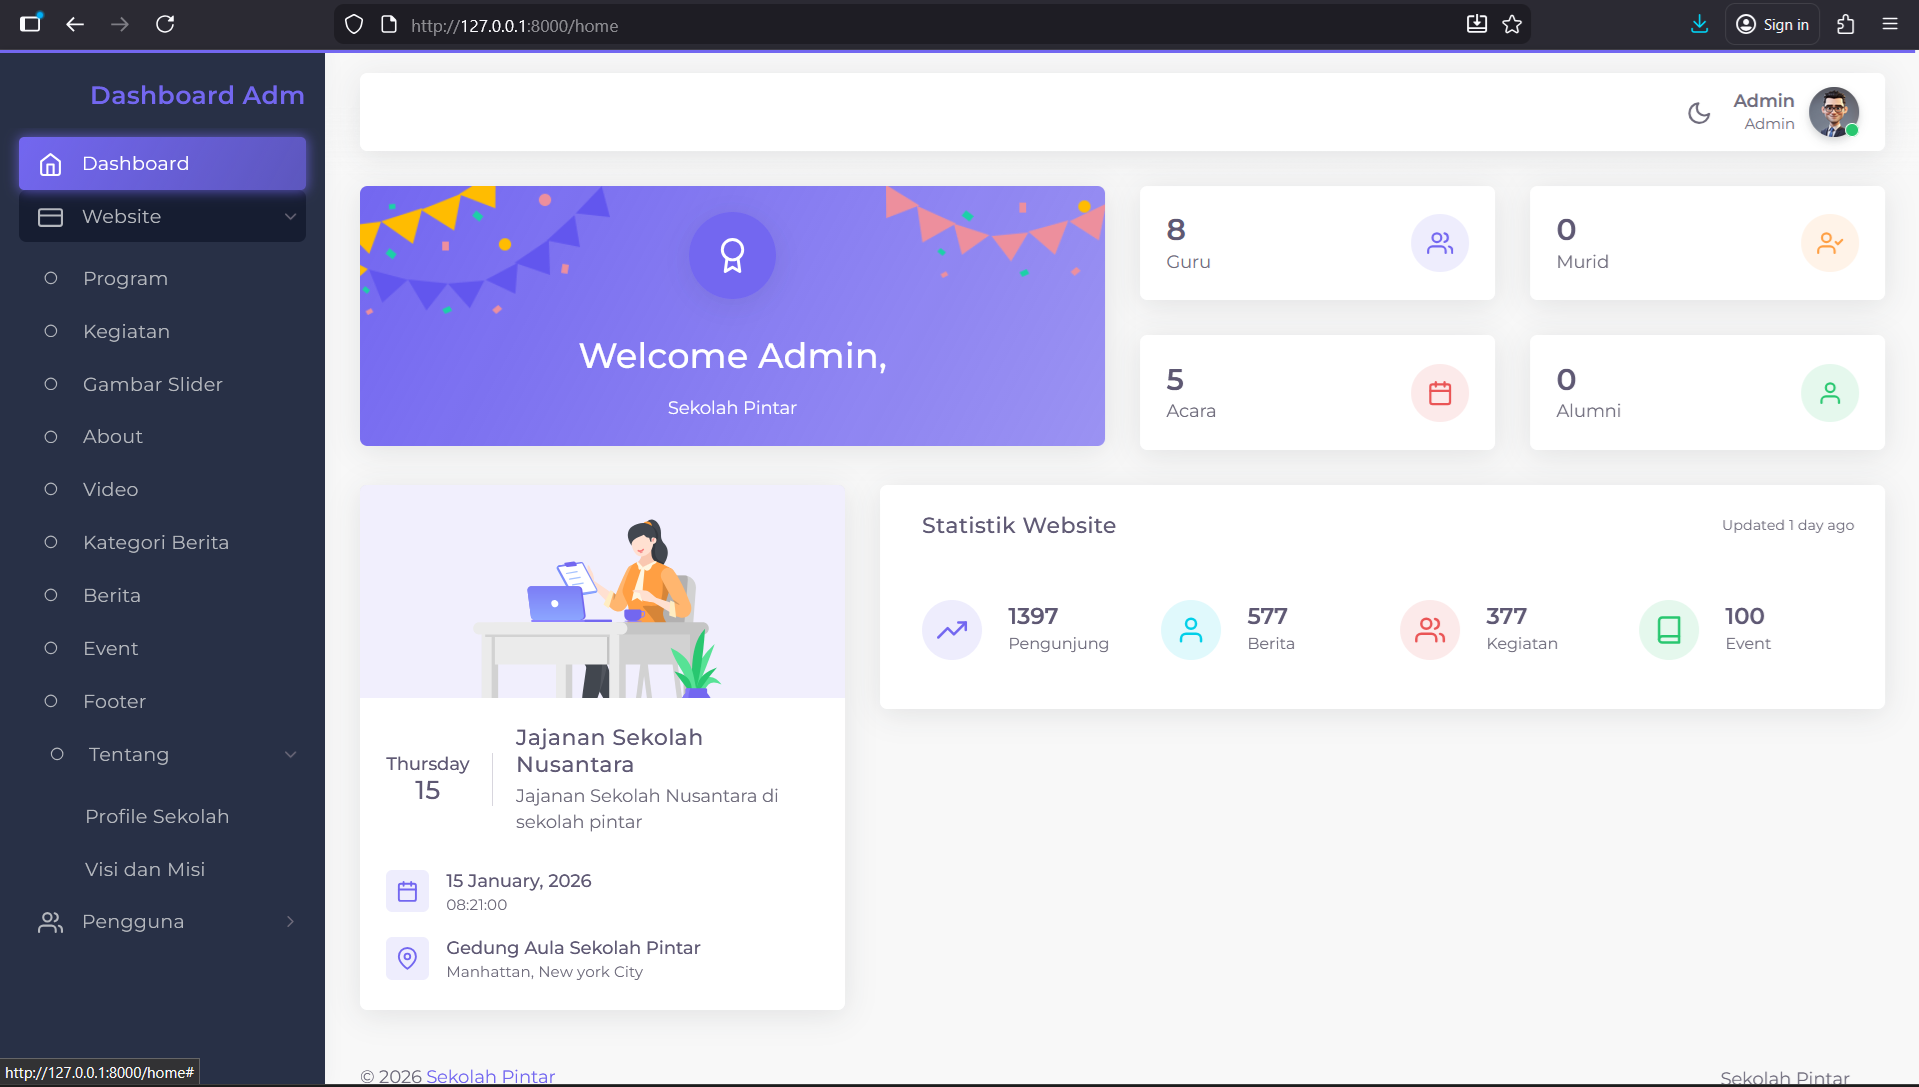The image size is (1919, 1087).
Task: Open the Berita menu item in the sidebar
Action: (162, 596)
